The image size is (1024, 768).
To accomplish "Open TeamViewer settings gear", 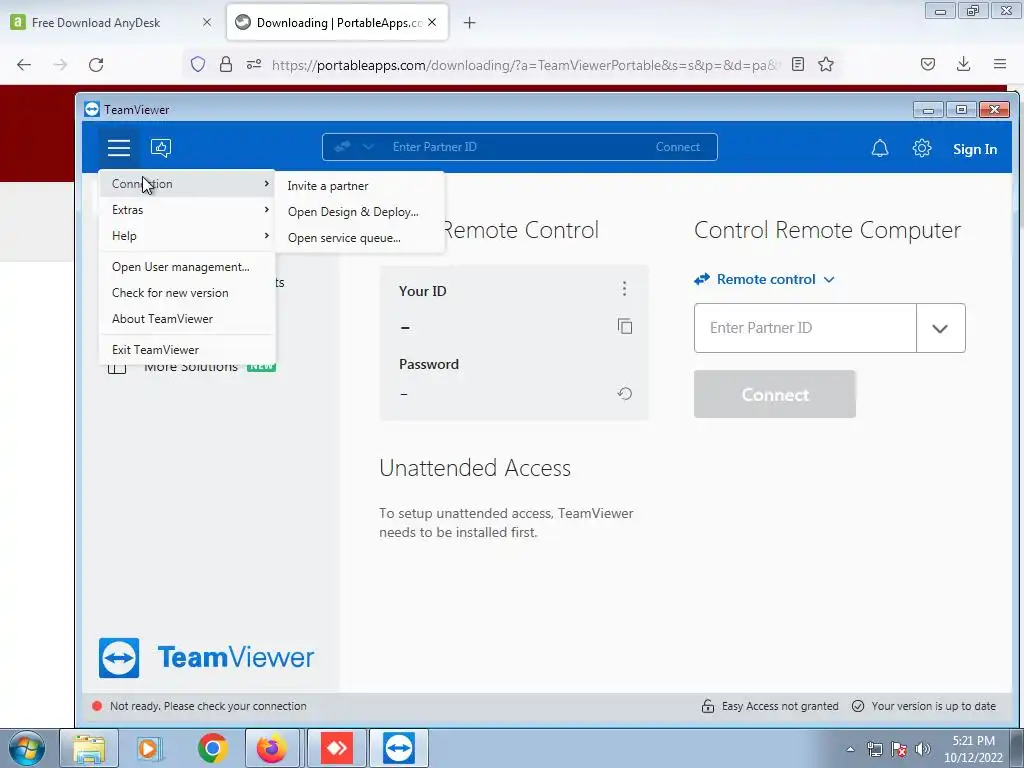I will click(x=921, y=148).
